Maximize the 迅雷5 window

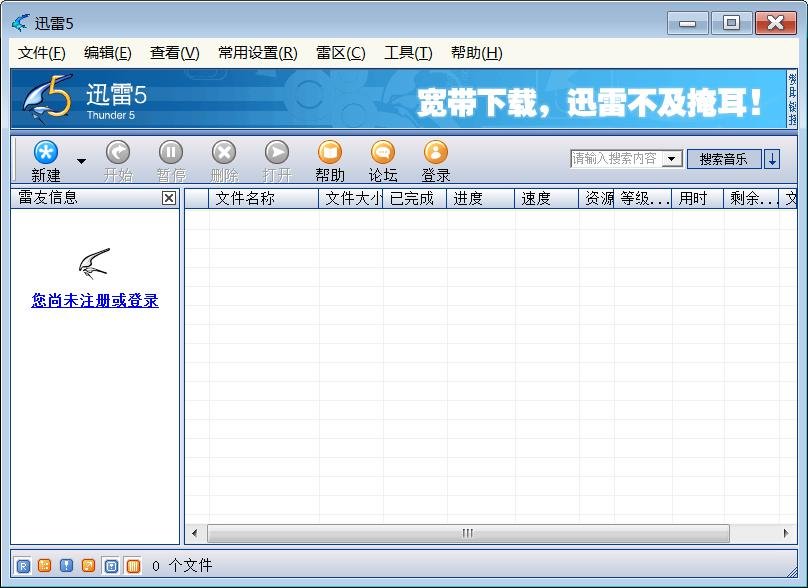731,23
